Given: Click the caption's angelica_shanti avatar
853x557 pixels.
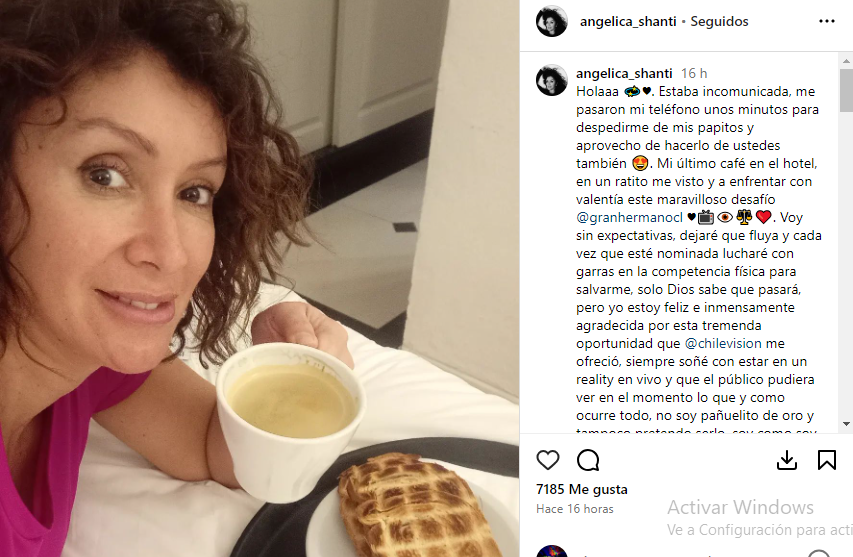Looking at the screenshot, I should coord(552,80).
